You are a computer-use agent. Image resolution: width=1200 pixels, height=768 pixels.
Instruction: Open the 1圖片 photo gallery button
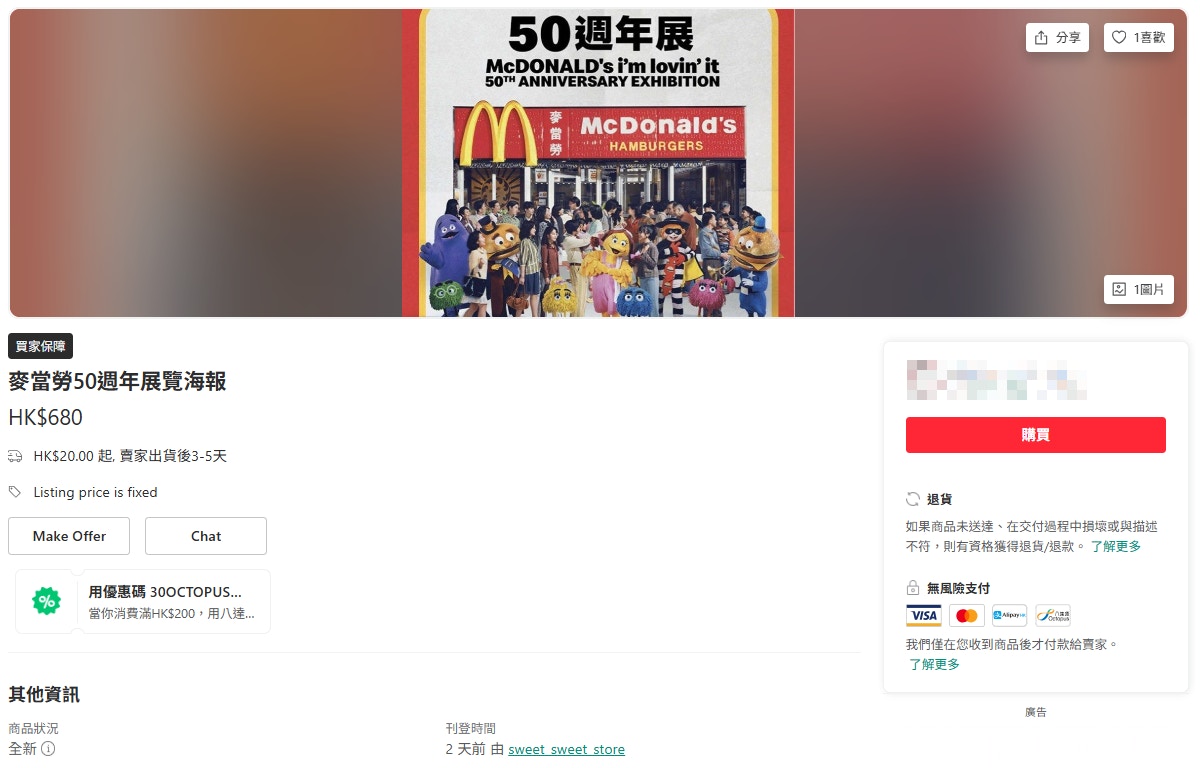(x=1139, y=289)
